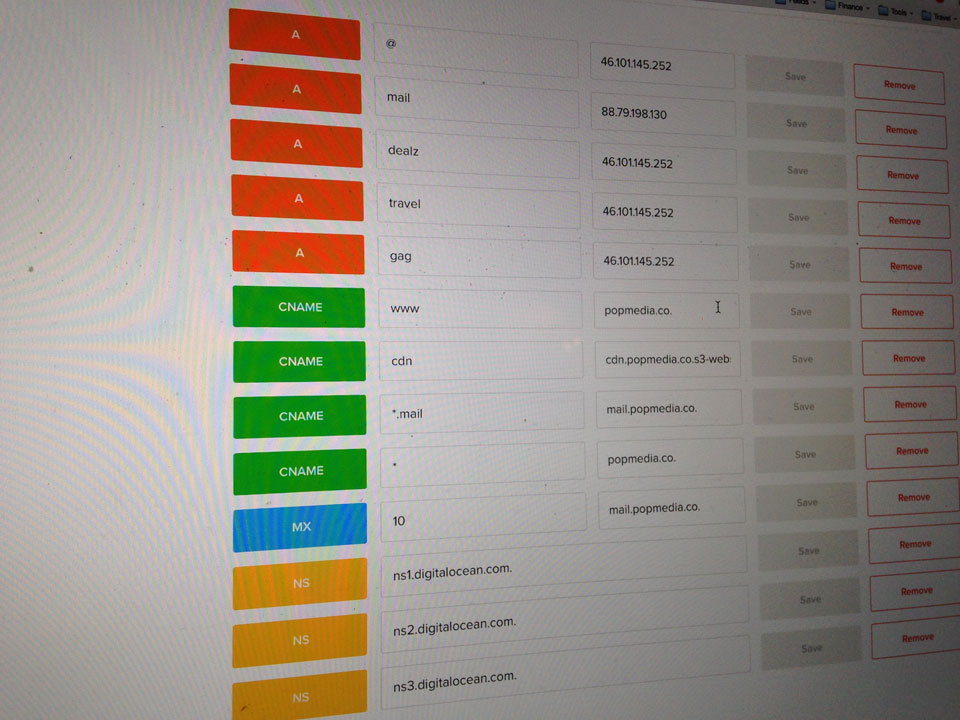
Task: Click the A record badge for gag
Action: (x=298, y=254)
